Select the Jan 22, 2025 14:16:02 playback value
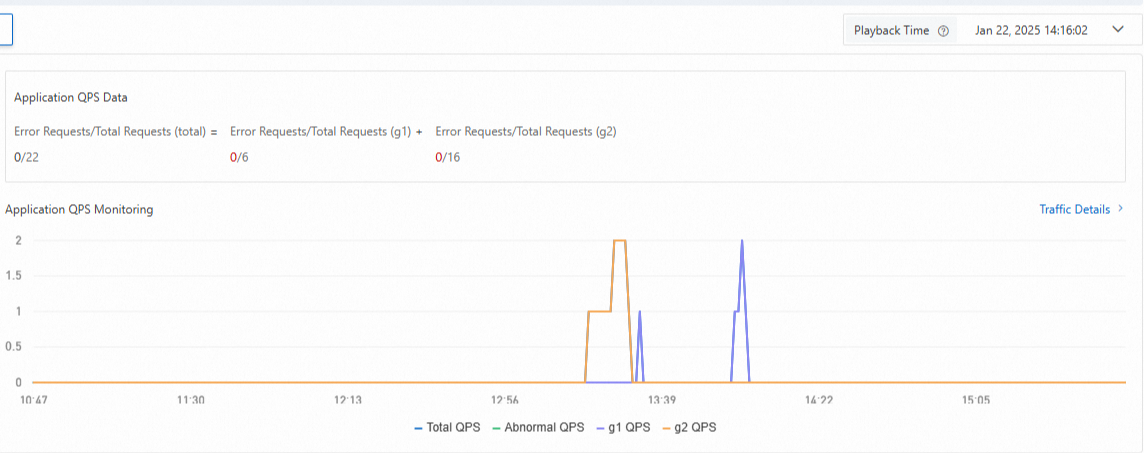This screenshot has height=453, width=1144. (1031, 31)
